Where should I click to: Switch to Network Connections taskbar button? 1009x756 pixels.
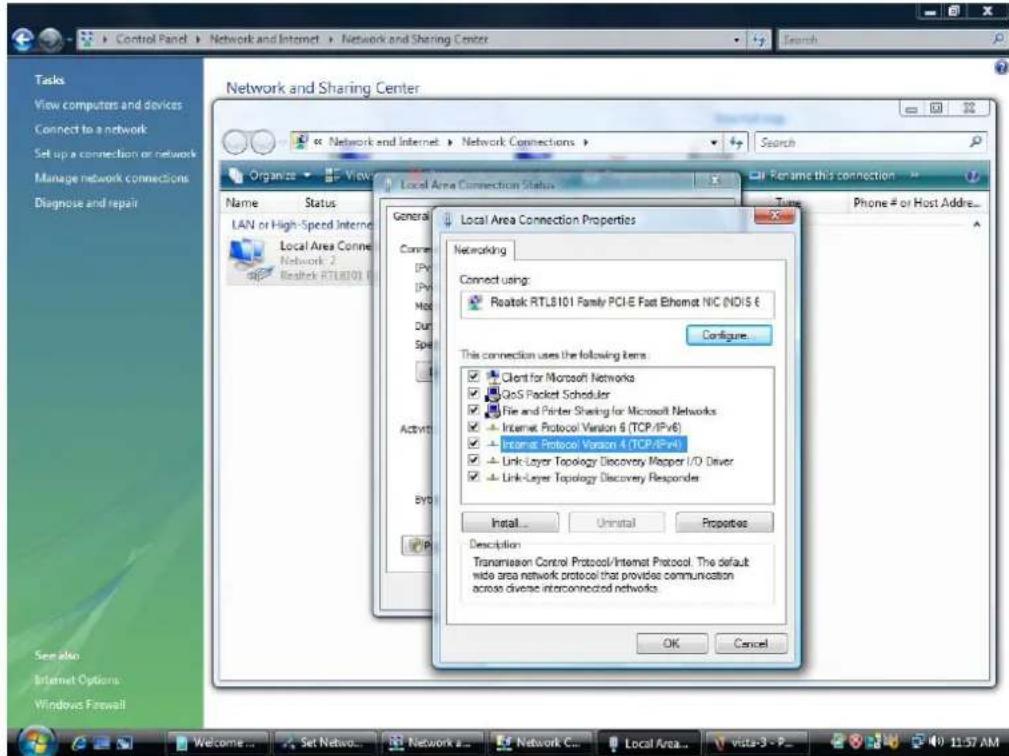pos(541,742)
